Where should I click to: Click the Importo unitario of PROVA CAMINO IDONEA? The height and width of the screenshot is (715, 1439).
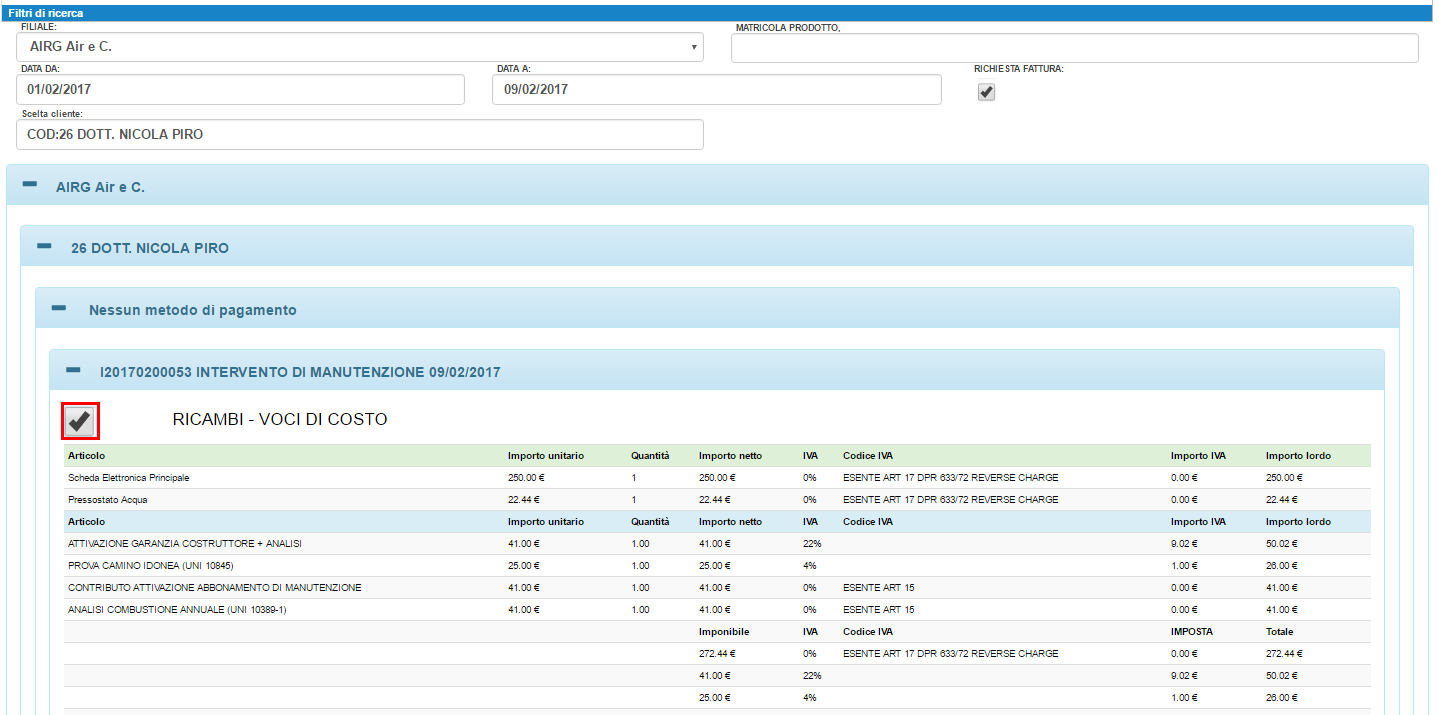click(523, 566)
